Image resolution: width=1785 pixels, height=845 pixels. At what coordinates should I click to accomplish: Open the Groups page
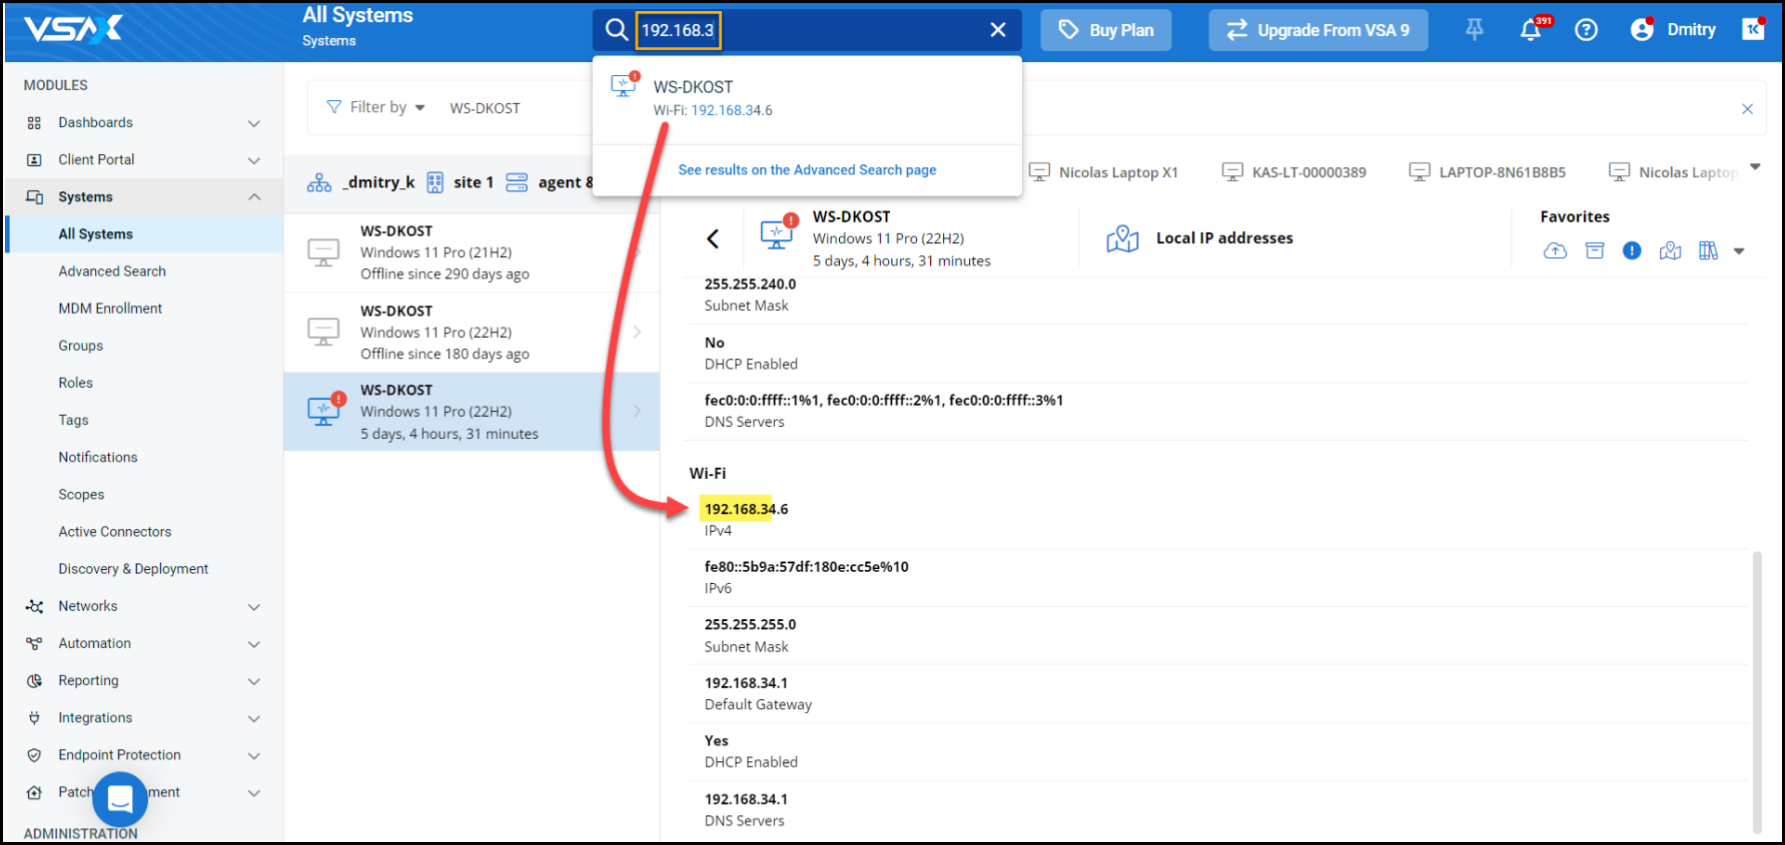[x=81, y=346]
